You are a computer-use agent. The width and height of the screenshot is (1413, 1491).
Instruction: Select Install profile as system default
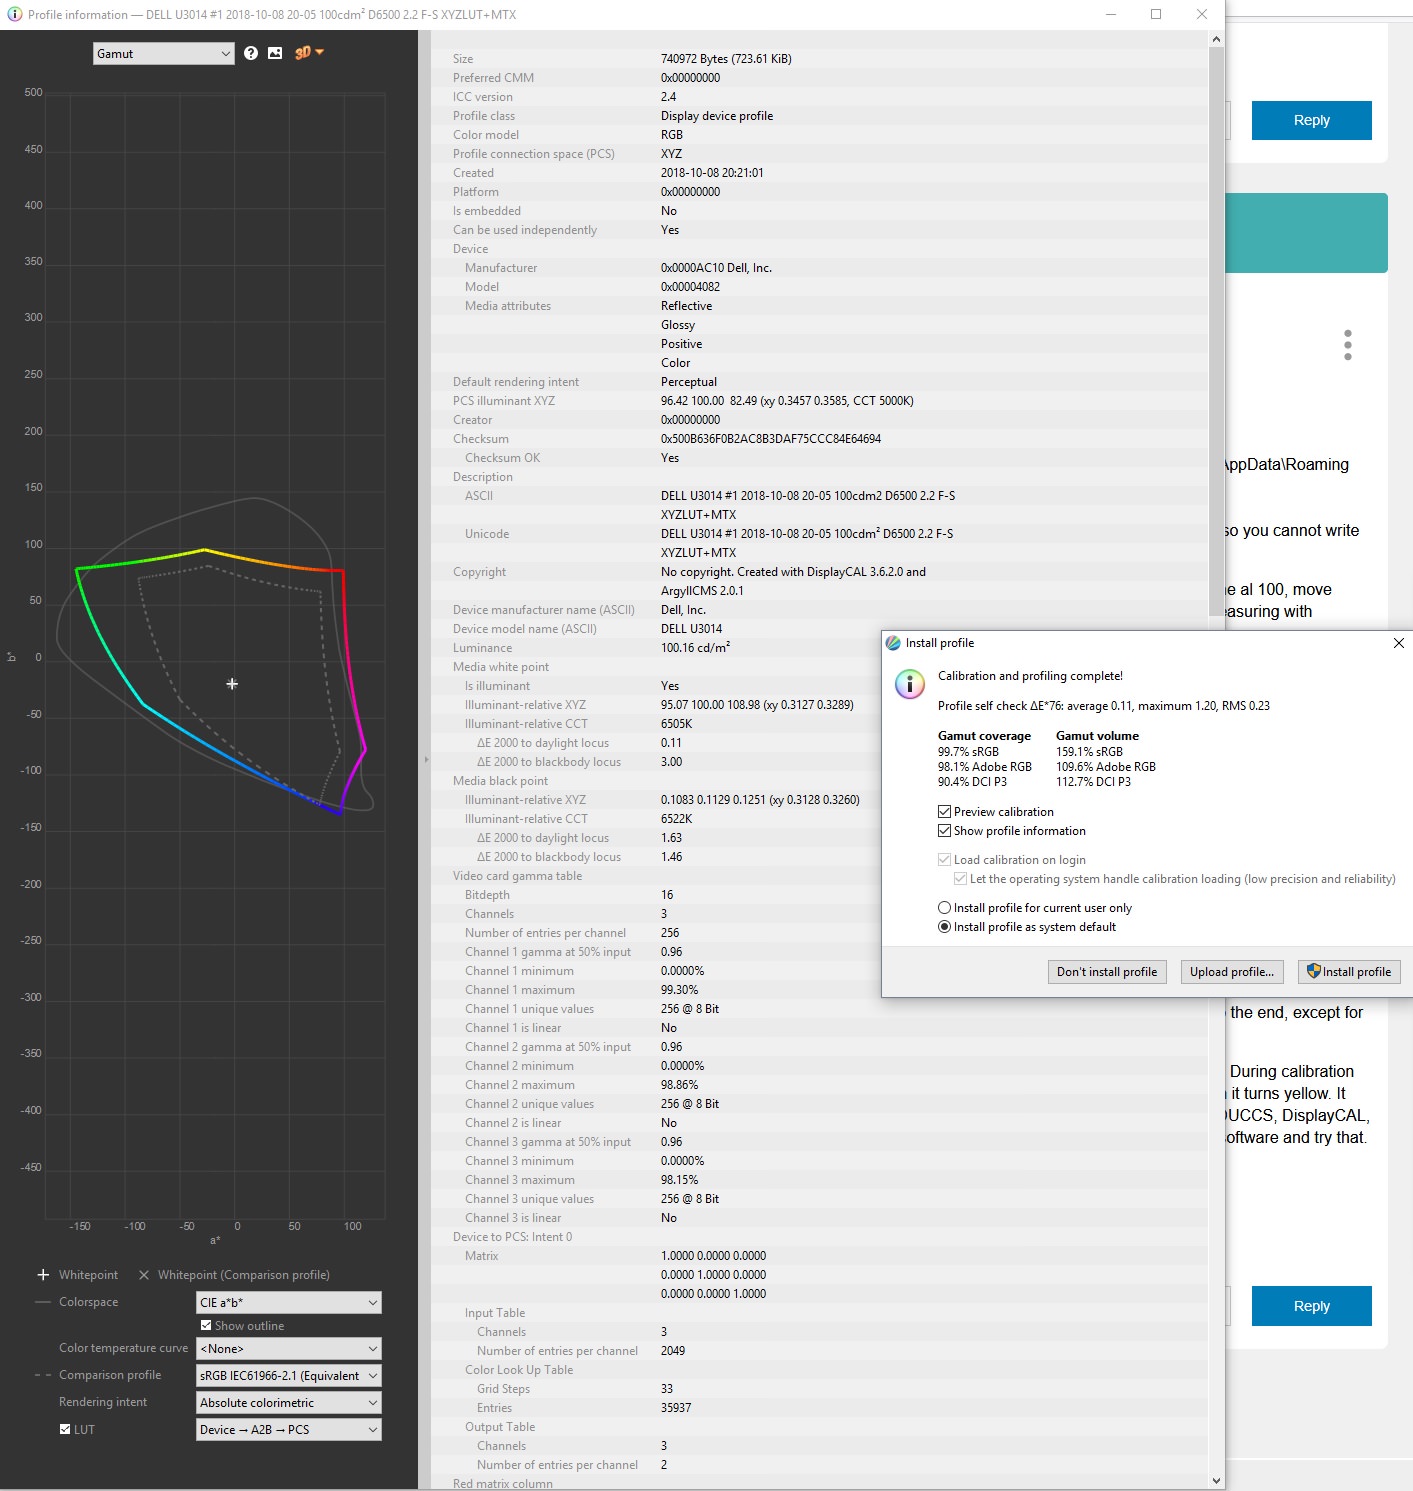[944, 927]
